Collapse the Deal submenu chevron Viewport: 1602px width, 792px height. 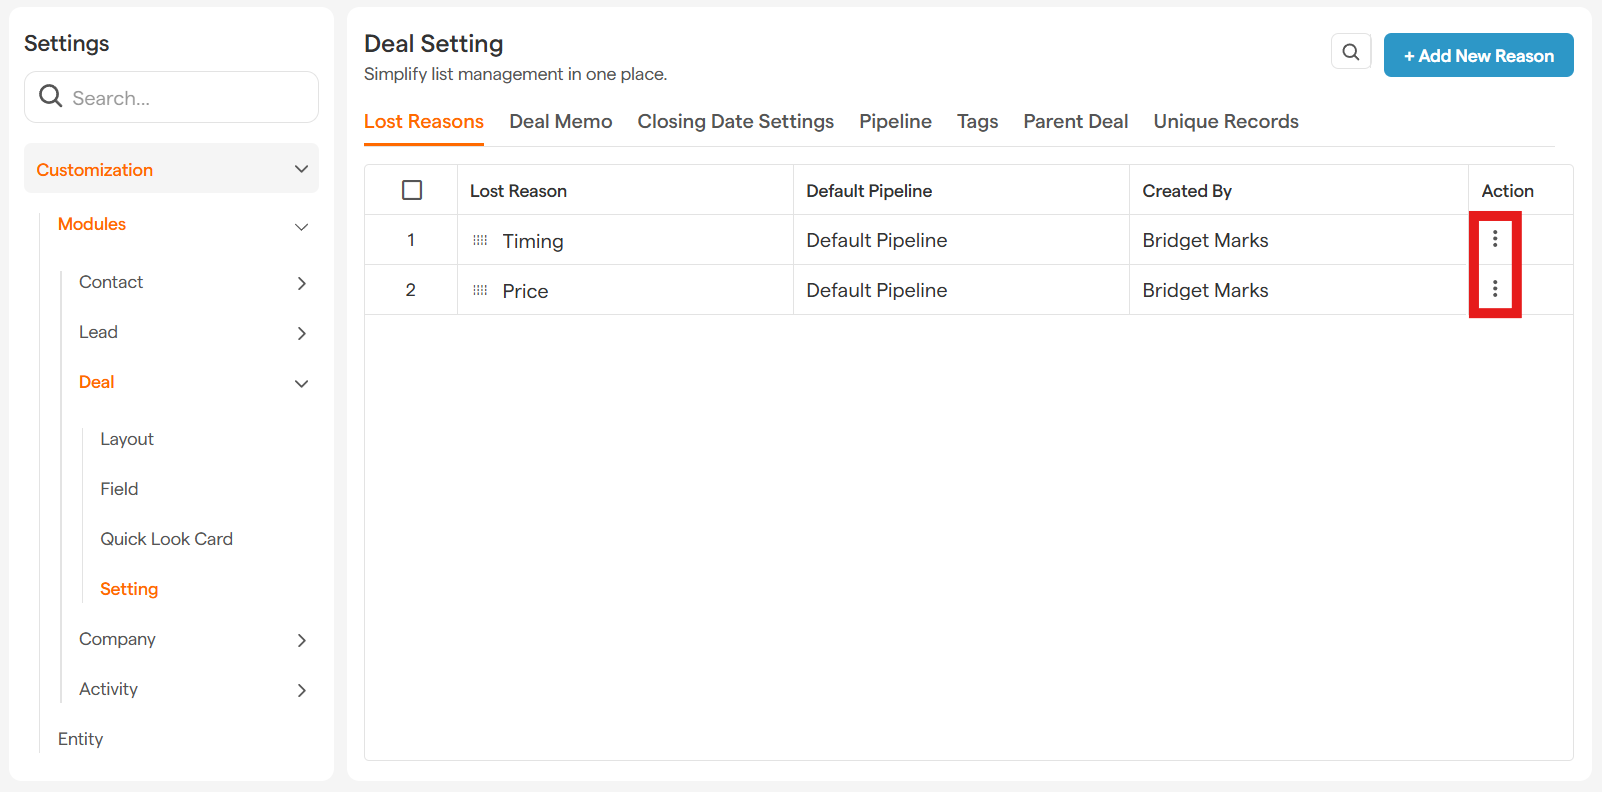pos(301,384)
